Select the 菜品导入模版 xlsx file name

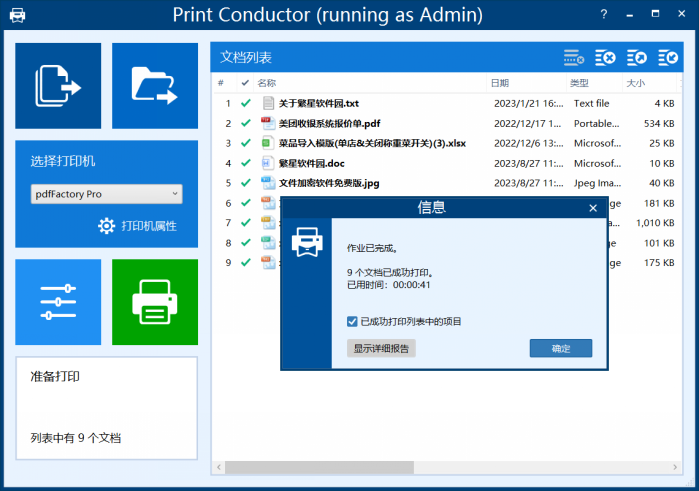[372, 143]
